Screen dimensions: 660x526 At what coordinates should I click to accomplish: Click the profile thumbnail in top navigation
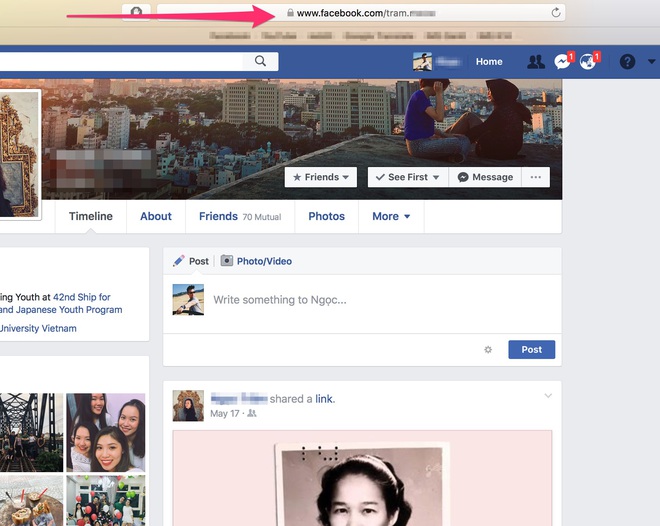click(x=422, y=61)
